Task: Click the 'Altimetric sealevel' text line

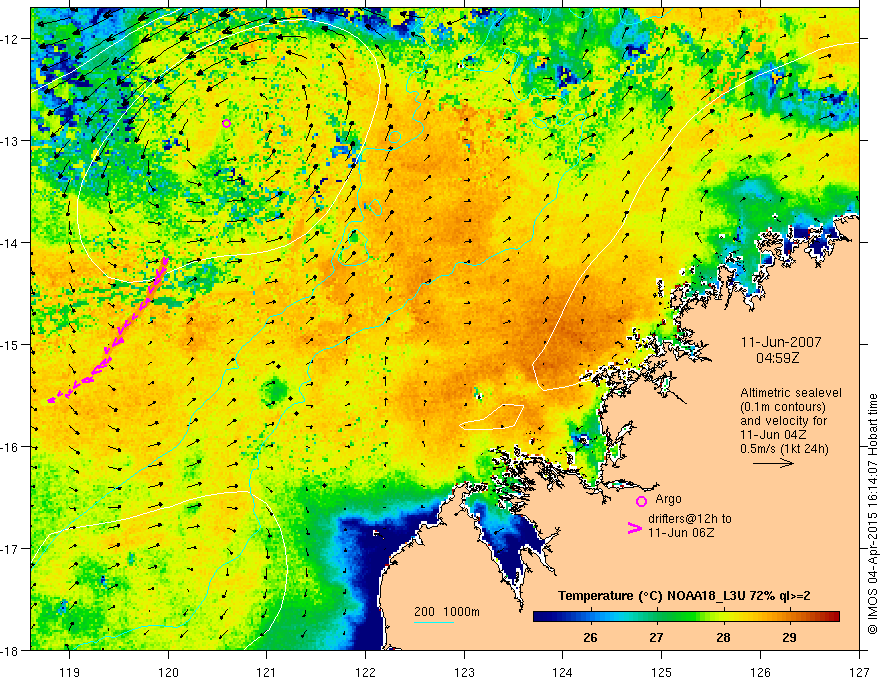Action: 791,393
